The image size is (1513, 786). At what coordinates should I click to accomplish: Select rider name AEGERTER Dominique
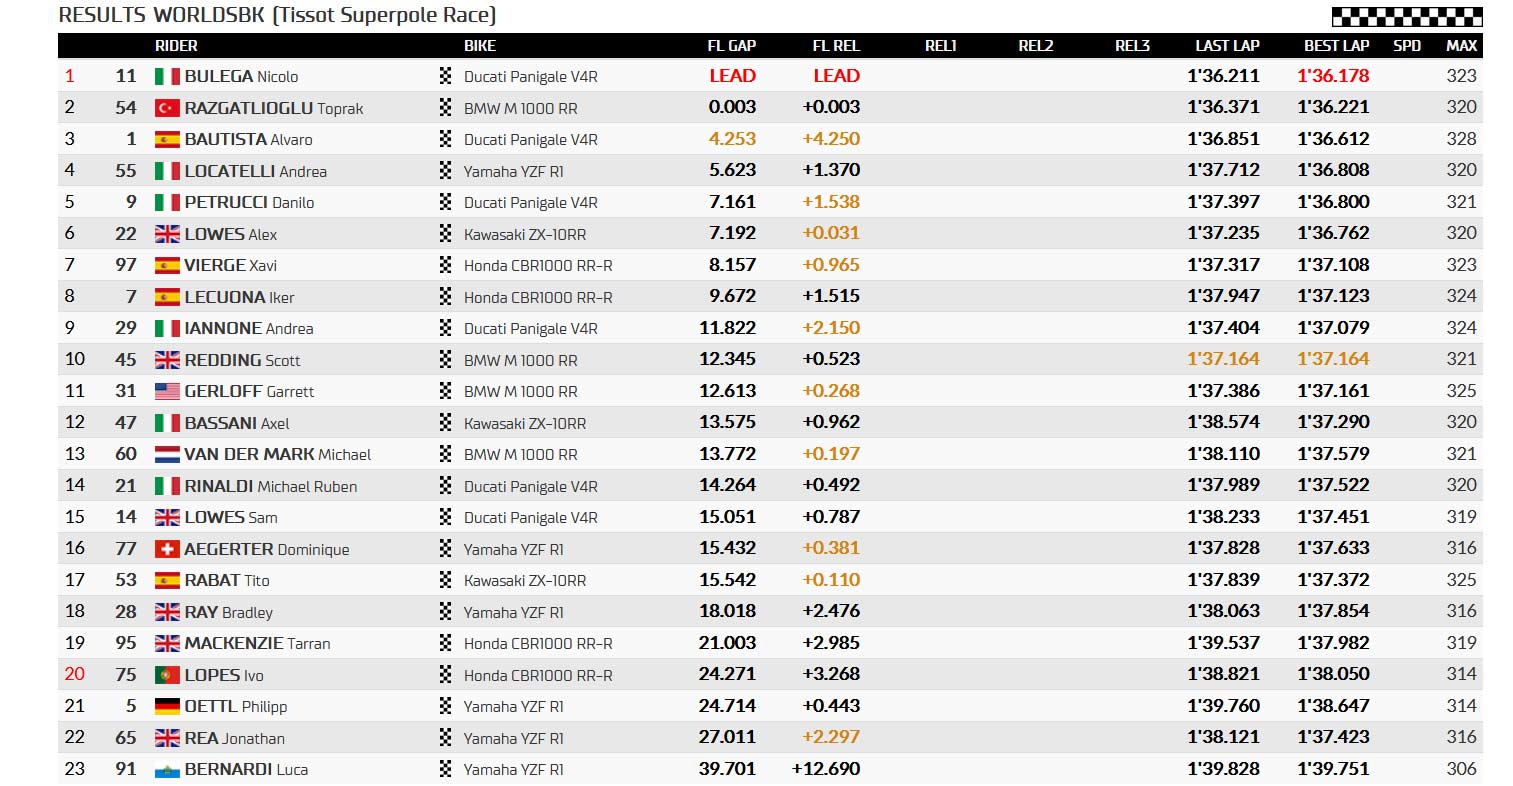click(x=267, y=549)
